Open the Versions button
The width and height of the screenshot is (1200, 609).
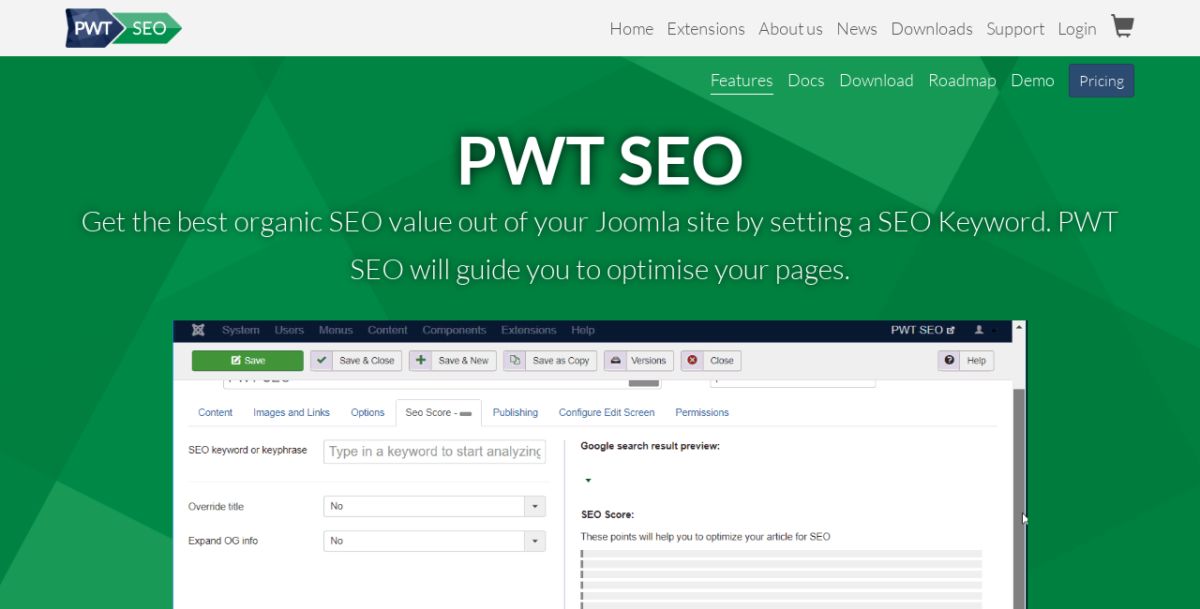(639, 361)
